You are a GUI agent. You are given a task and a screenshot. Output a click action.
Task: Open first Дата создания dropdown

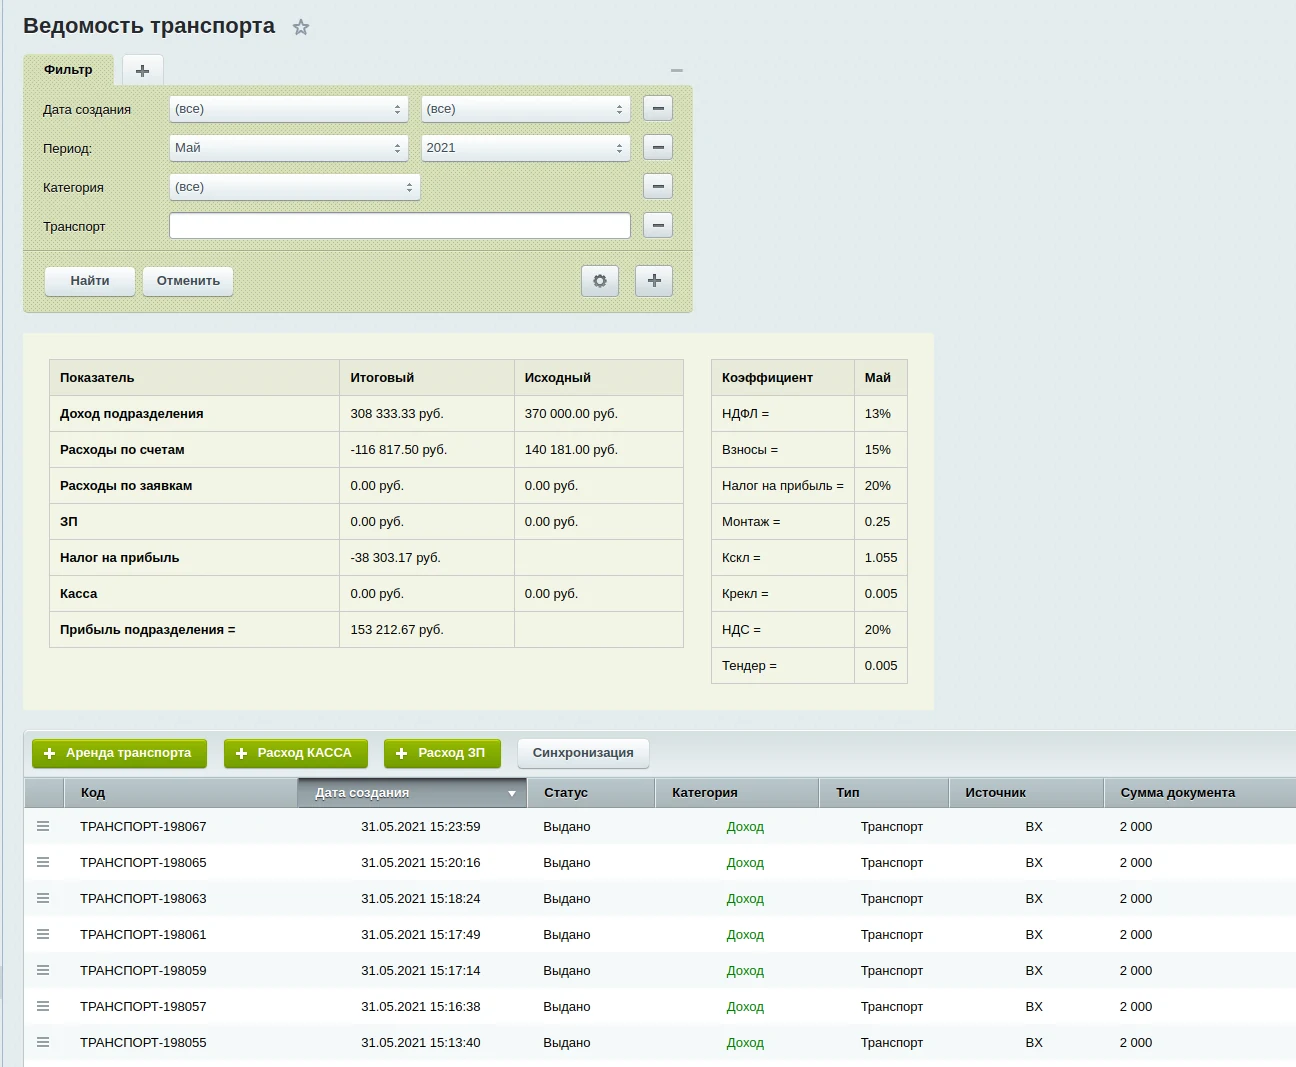tap(289, 109)
